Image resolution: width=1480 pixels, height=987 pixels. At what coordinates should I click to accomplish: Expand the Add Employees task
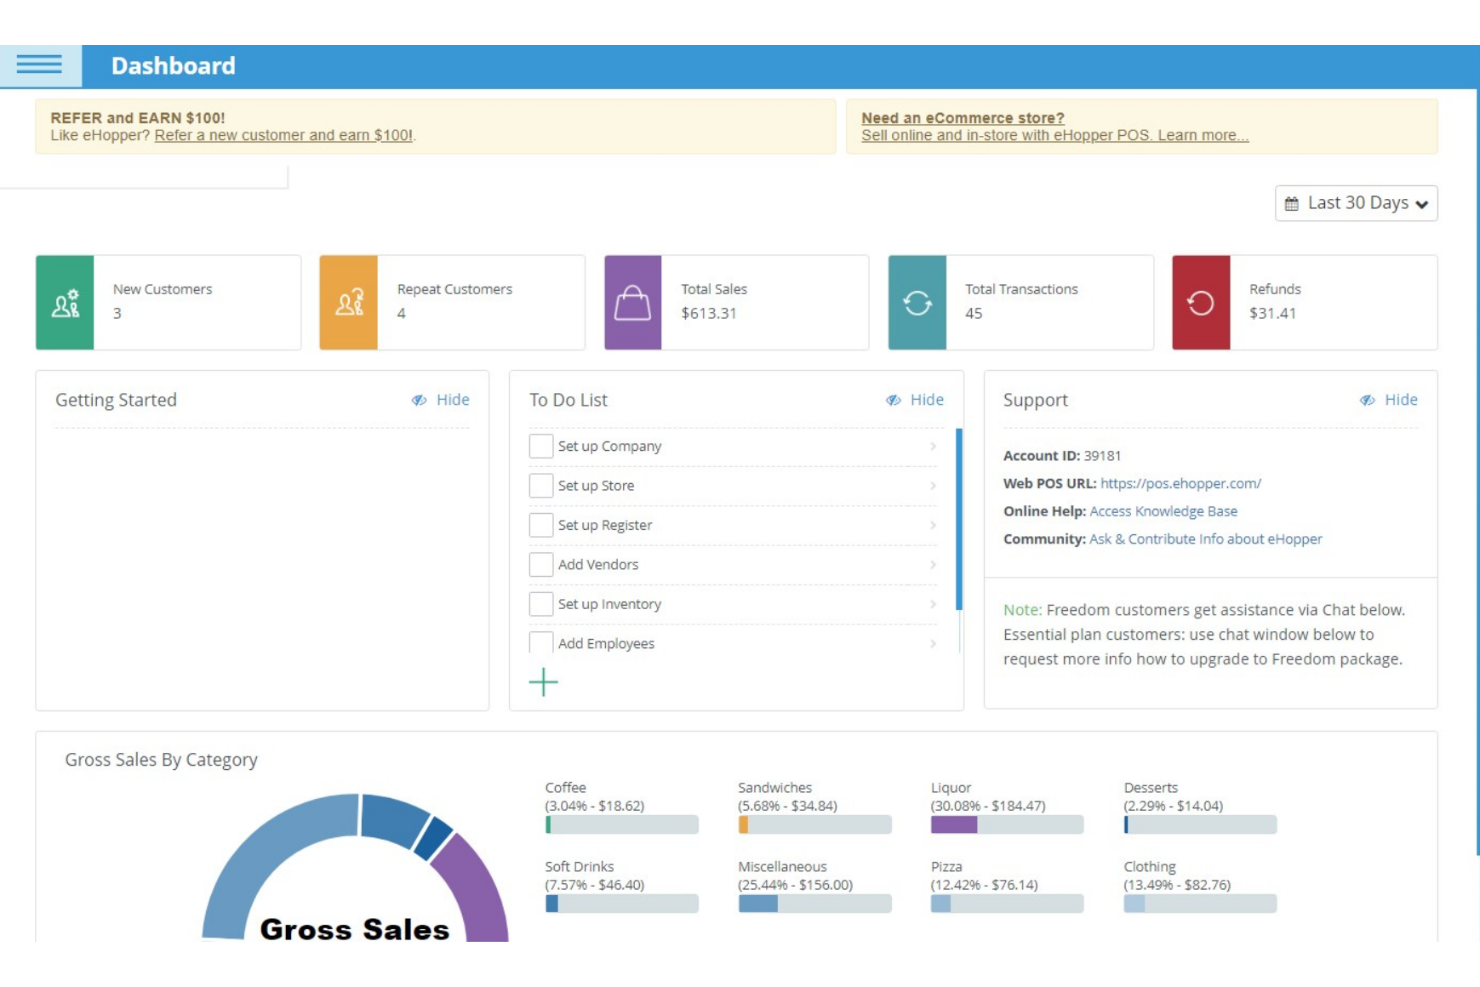tap(932, 643)
